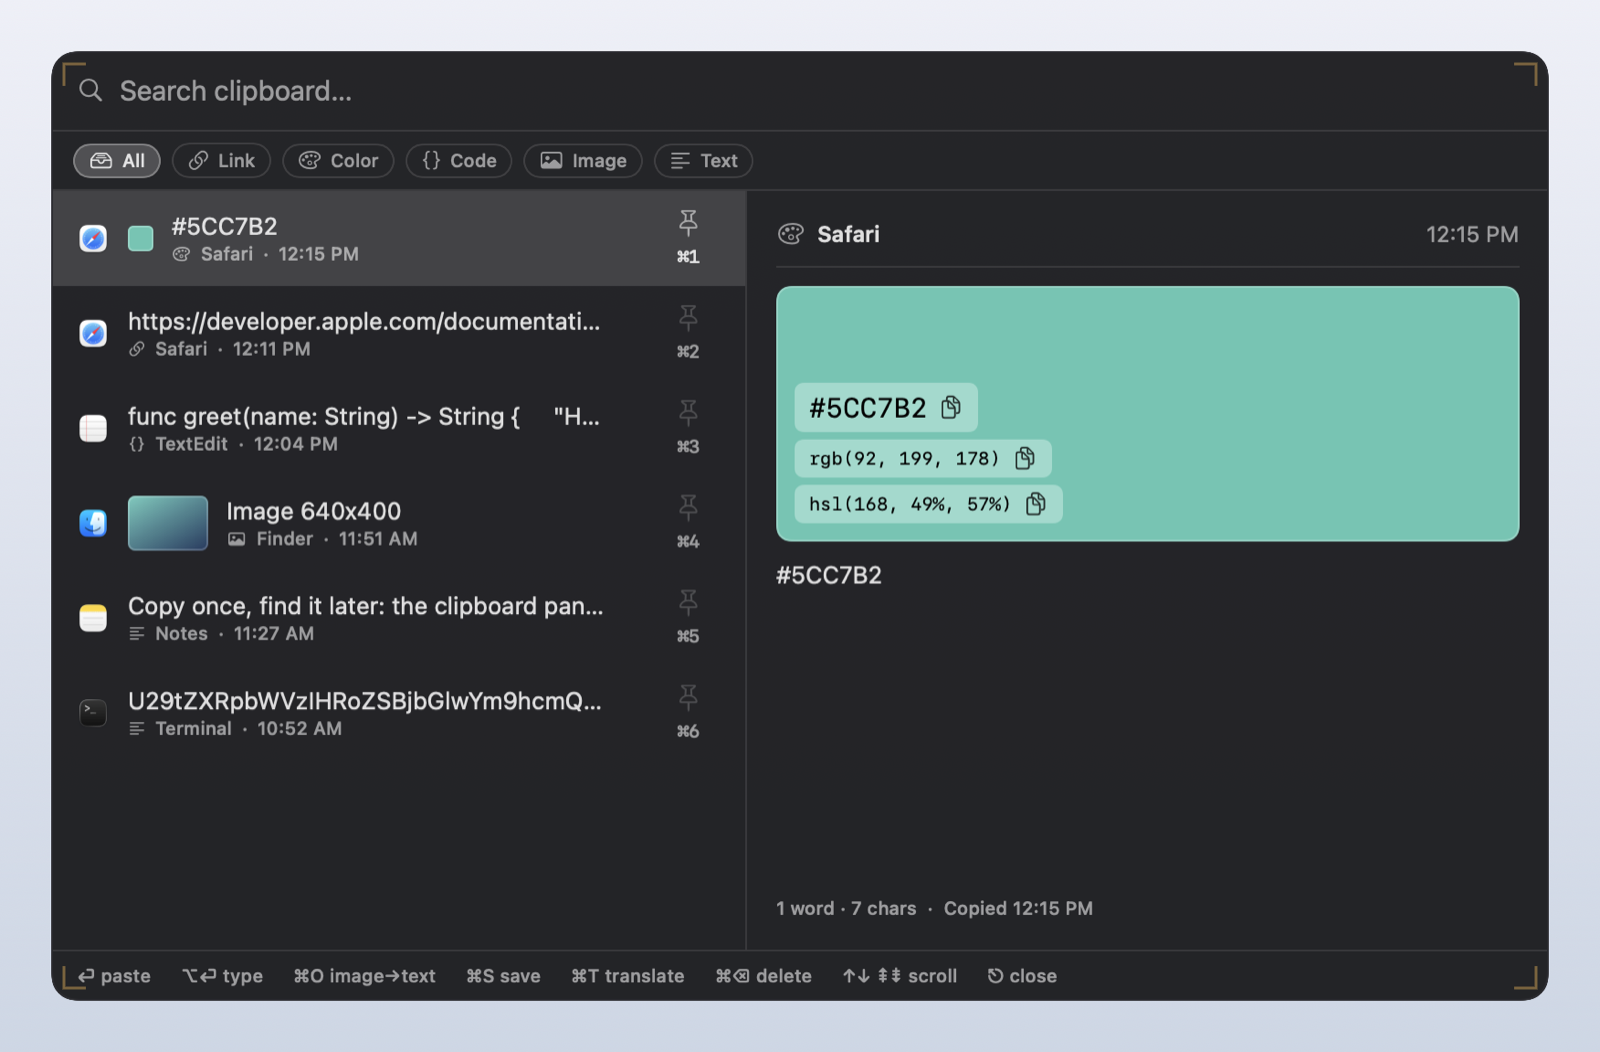Click the image→text shortcut in footer
Viewport: 1600px width, 1052px height.
(364, 976)
